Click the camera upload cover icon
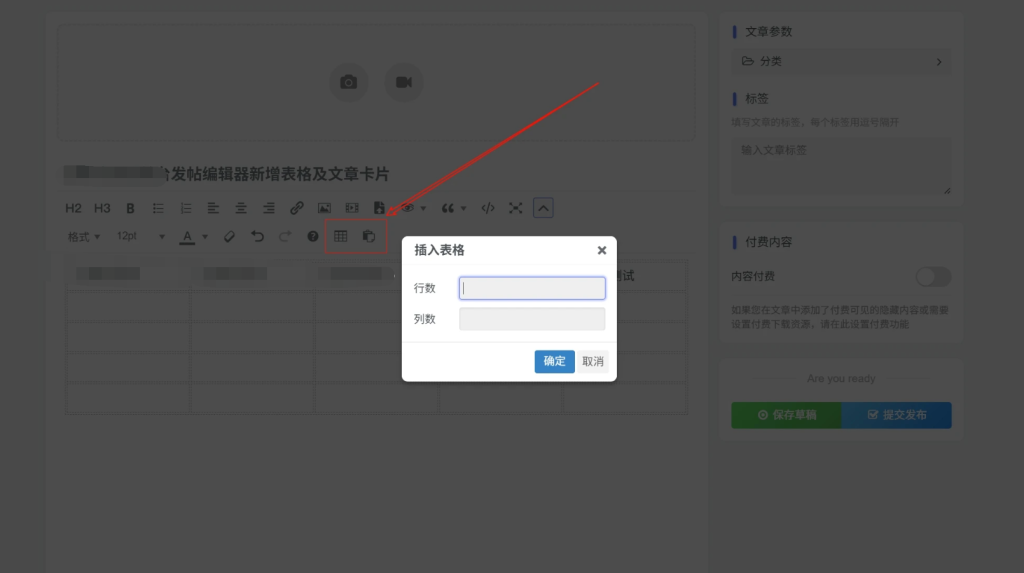 (x=349, y=82)
